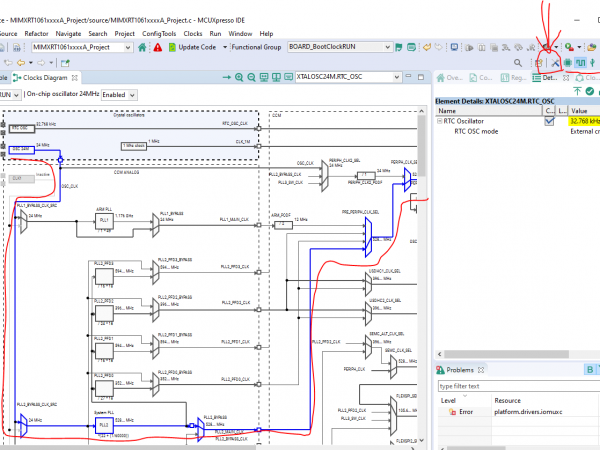The width and height of the screenshot is (600, 450).
Task: Toggle the RTC Oscillator checkbox
Action: tap(548, 121)
